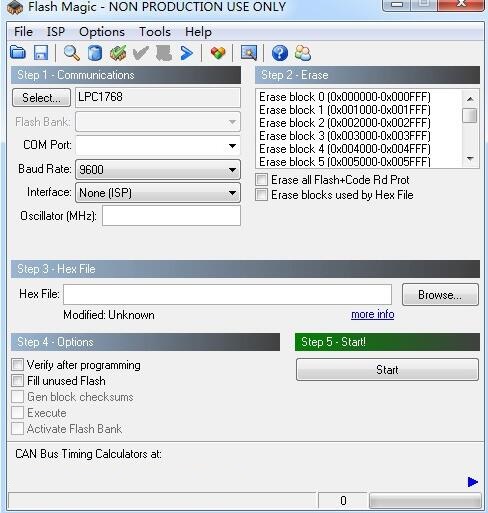
Task: Click the blue question mark help icon
Action: click(x=280, y=53)
